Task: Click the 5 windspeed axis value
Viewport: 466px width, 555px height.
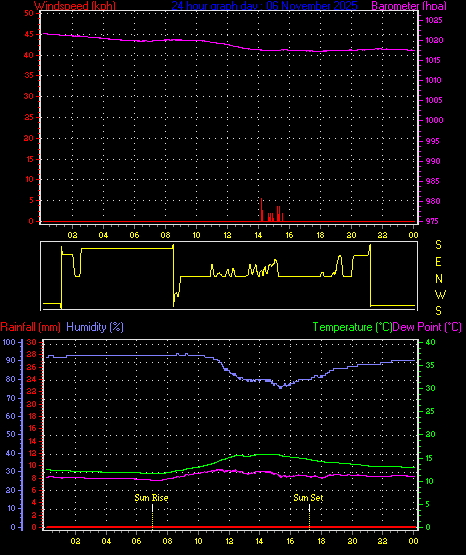Action: pos(31,200)
